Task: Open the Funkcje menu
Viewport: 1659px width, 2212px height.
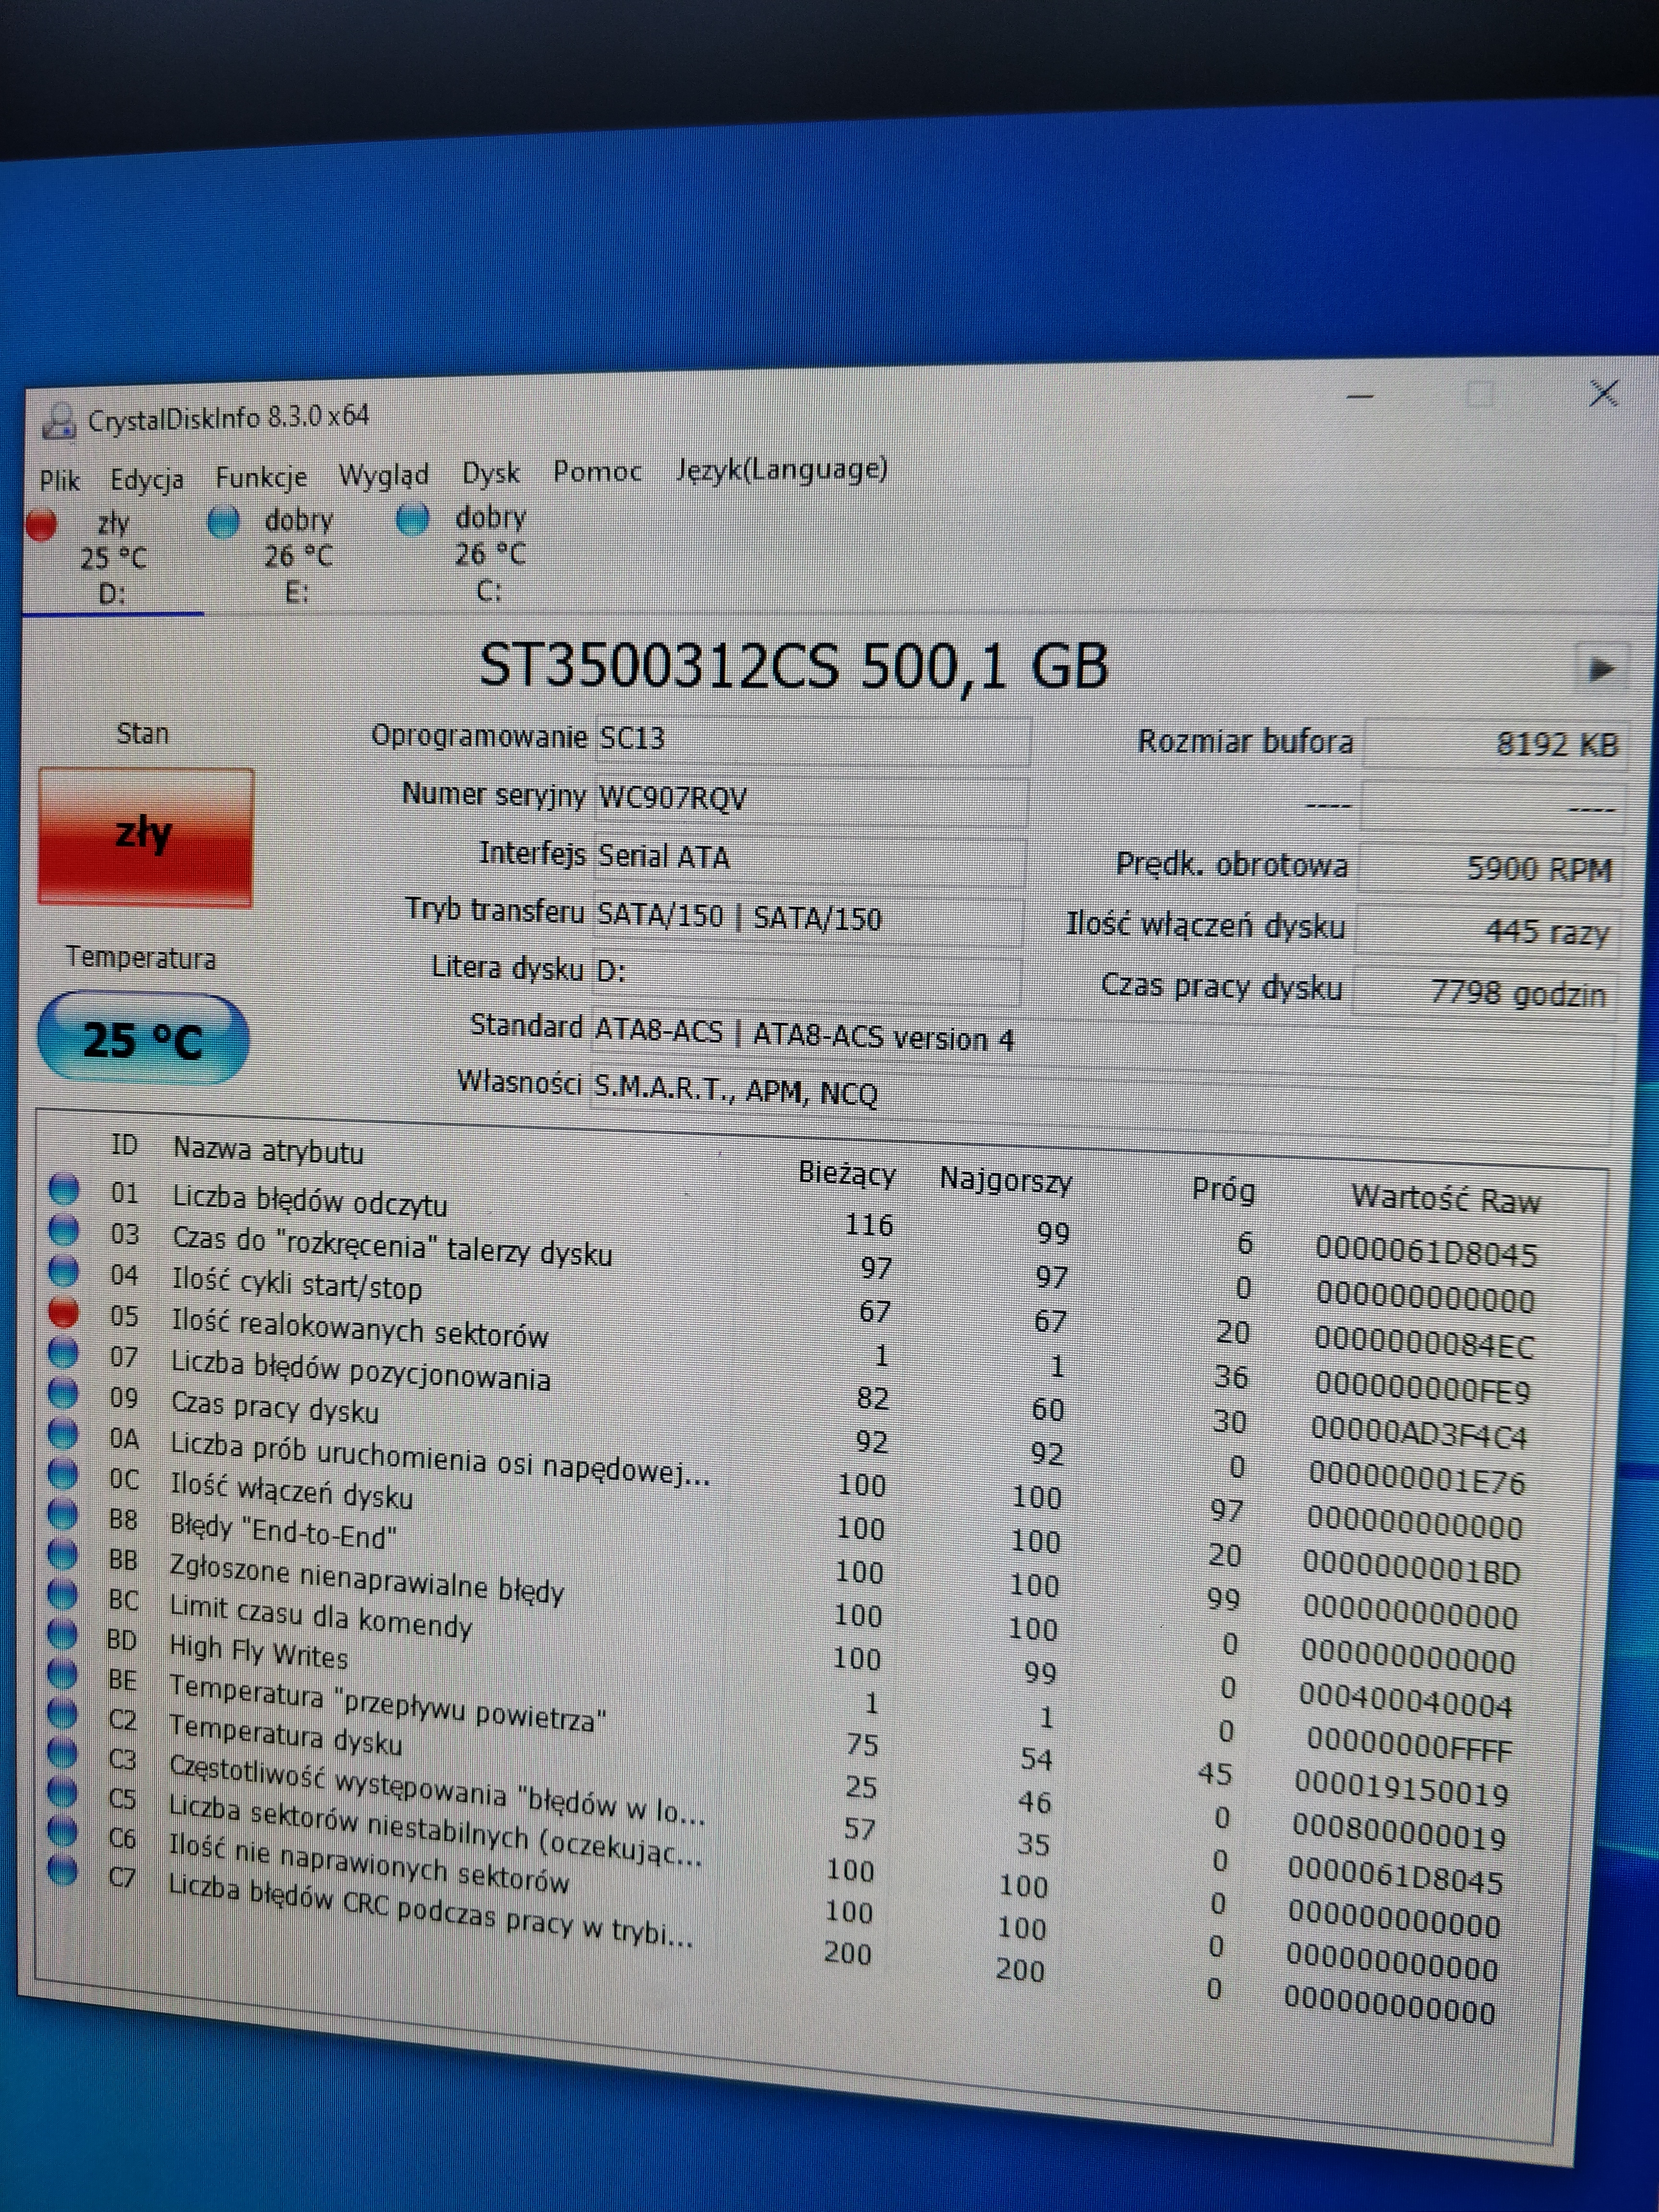Action: [261, 477]
